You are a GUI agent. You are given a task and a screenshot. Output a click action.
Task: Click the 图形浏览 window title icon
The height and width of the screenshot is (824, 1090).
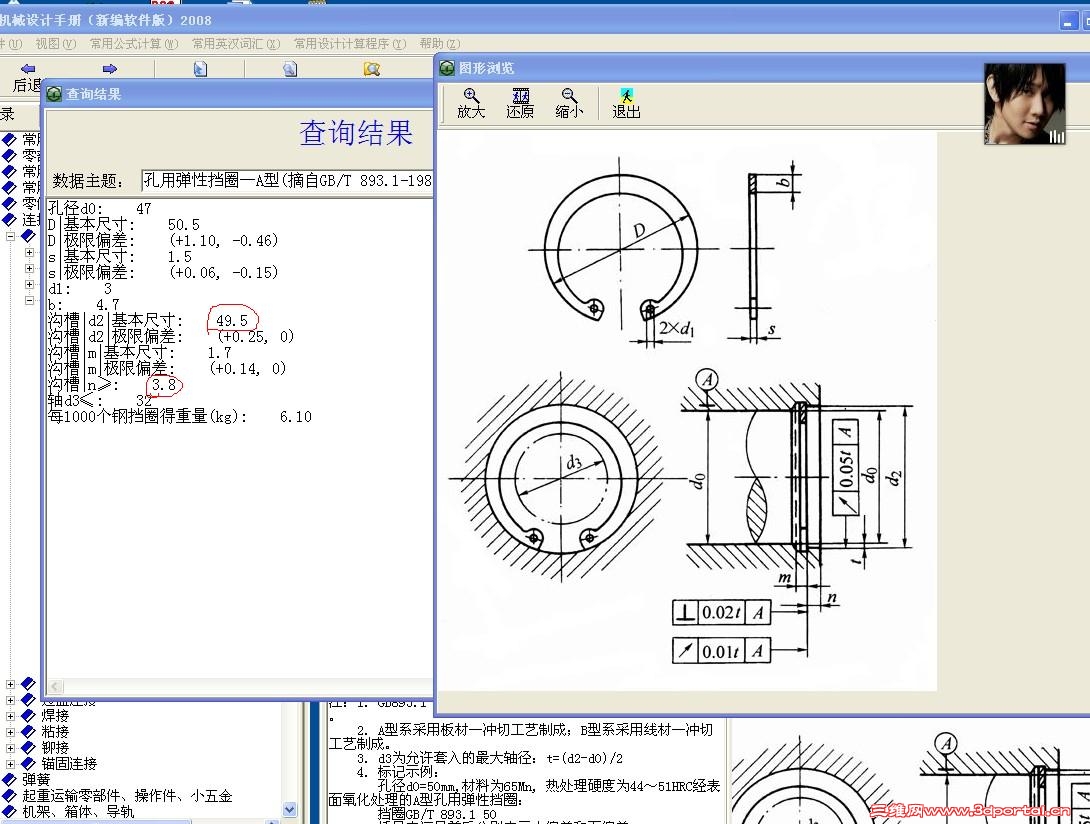tap(447, 67)
